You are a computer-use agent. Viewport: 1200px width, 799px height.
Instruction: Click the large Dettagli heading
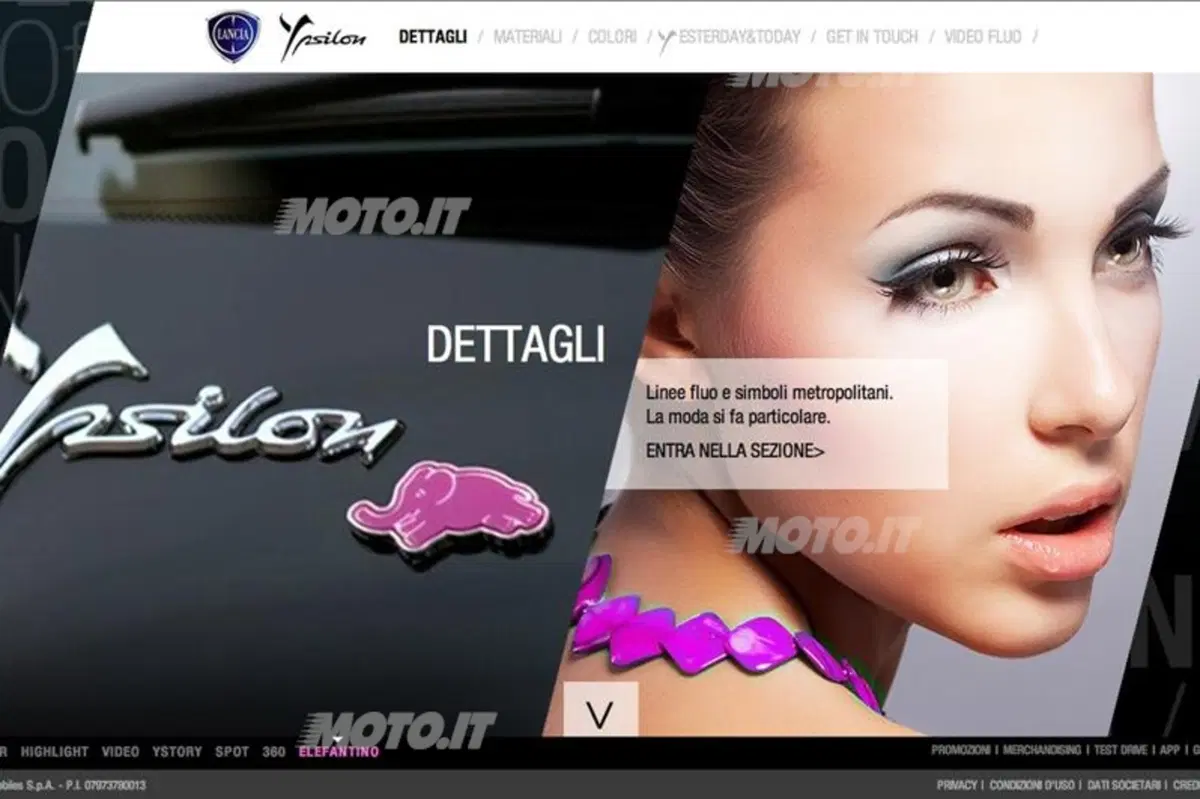(515, 344)
